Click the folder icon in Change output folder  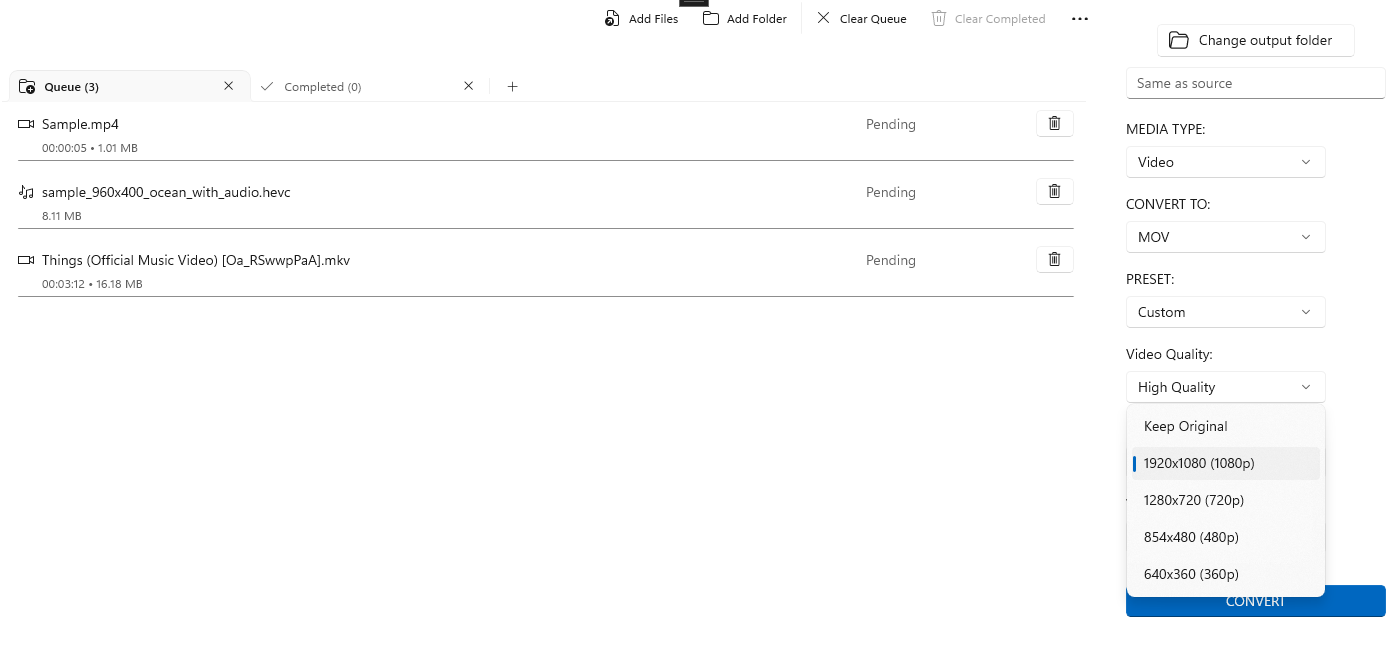pos(1179,41)
